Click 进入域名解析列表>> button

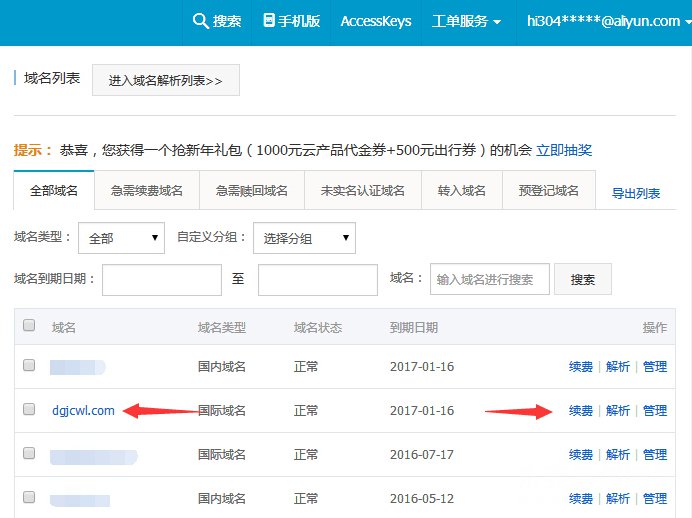coord(166,80)
